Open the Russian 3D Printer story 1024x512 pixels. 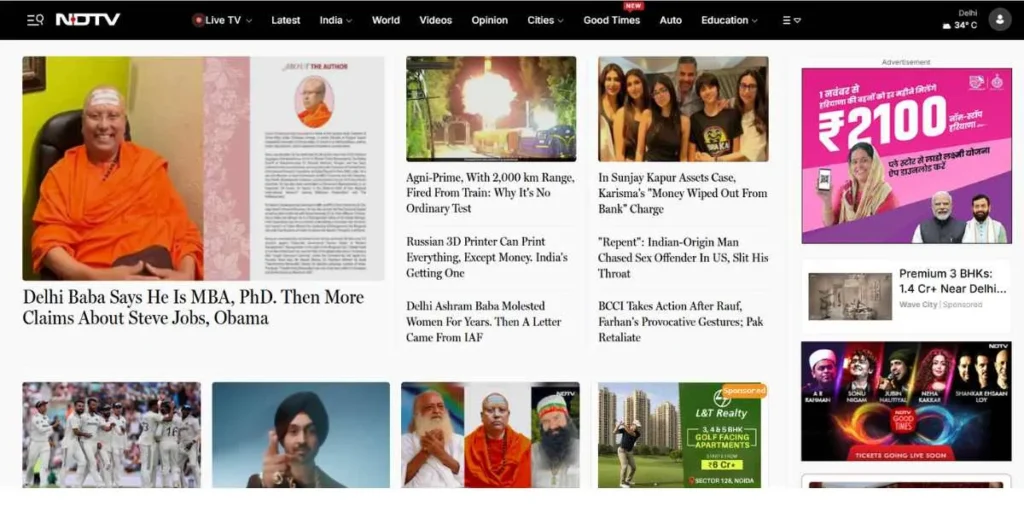click(x=486, y=257)
